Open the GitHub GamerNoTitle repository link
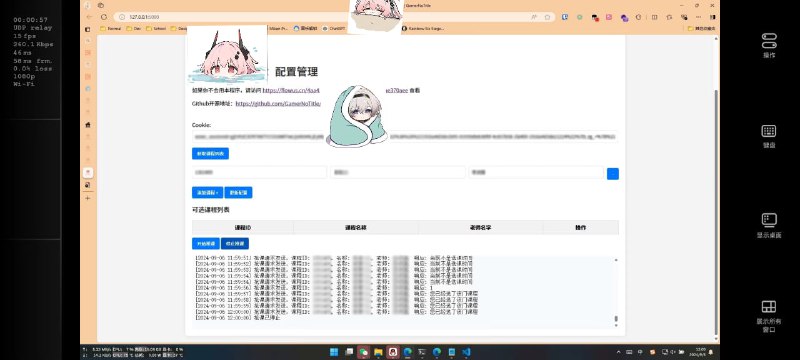Image resolution: width=800 pixels, height=360 pixels. (278, 104)
